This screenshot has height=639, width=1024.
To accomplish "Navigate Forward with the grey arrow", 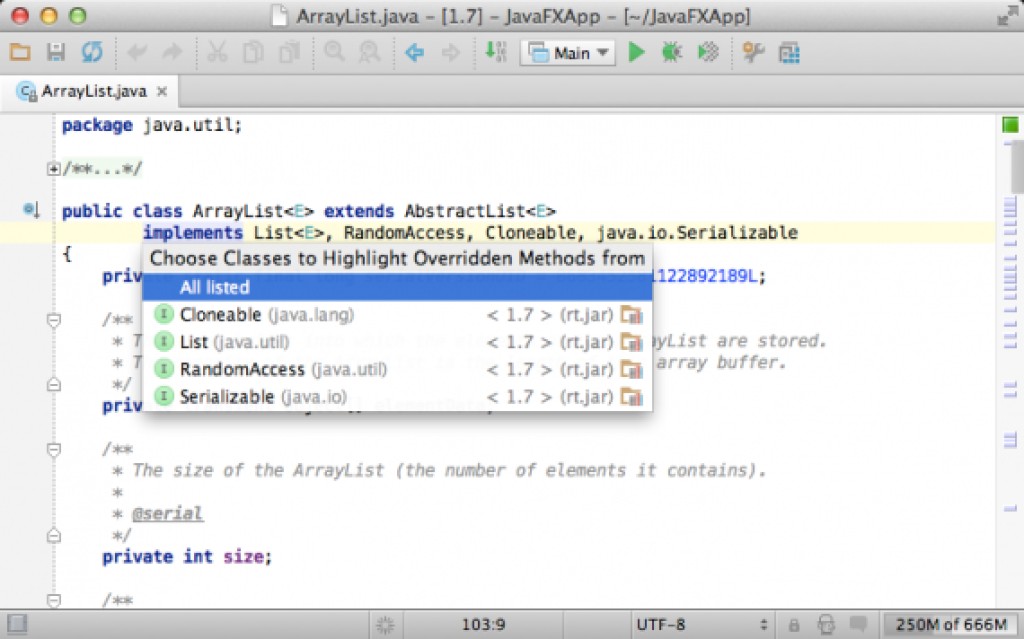I will 451,52.
